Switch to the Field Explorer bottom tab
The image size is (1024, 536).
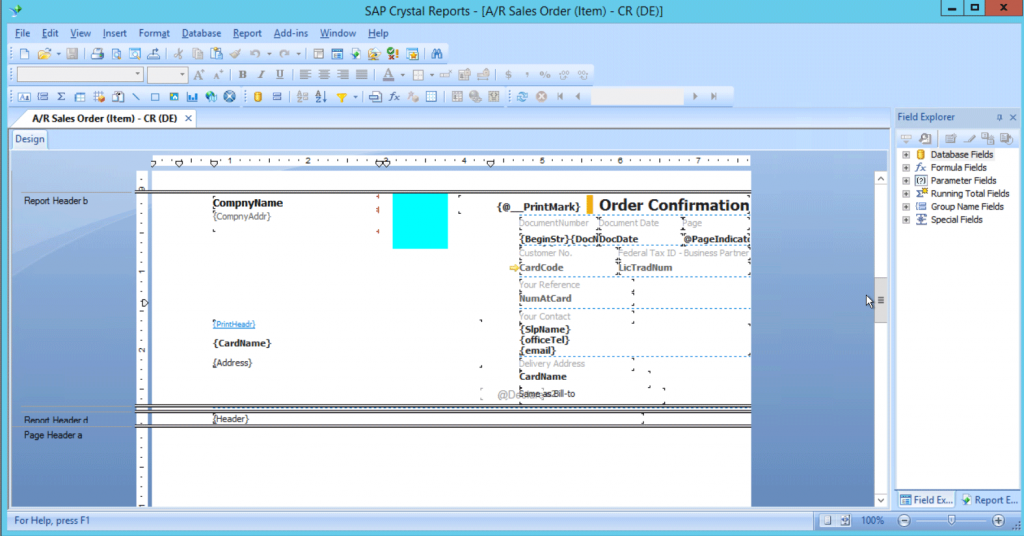[x=926, y=500]
